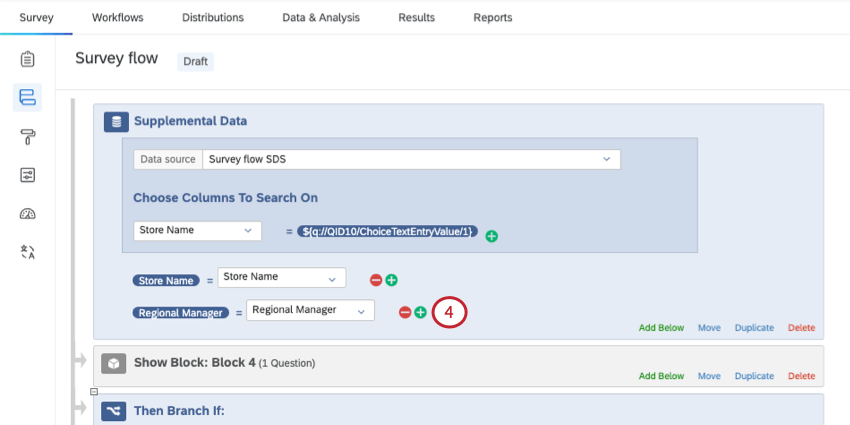Open the Quotas gauge icon
The image size is (850, 425).
tap(28, 213)
